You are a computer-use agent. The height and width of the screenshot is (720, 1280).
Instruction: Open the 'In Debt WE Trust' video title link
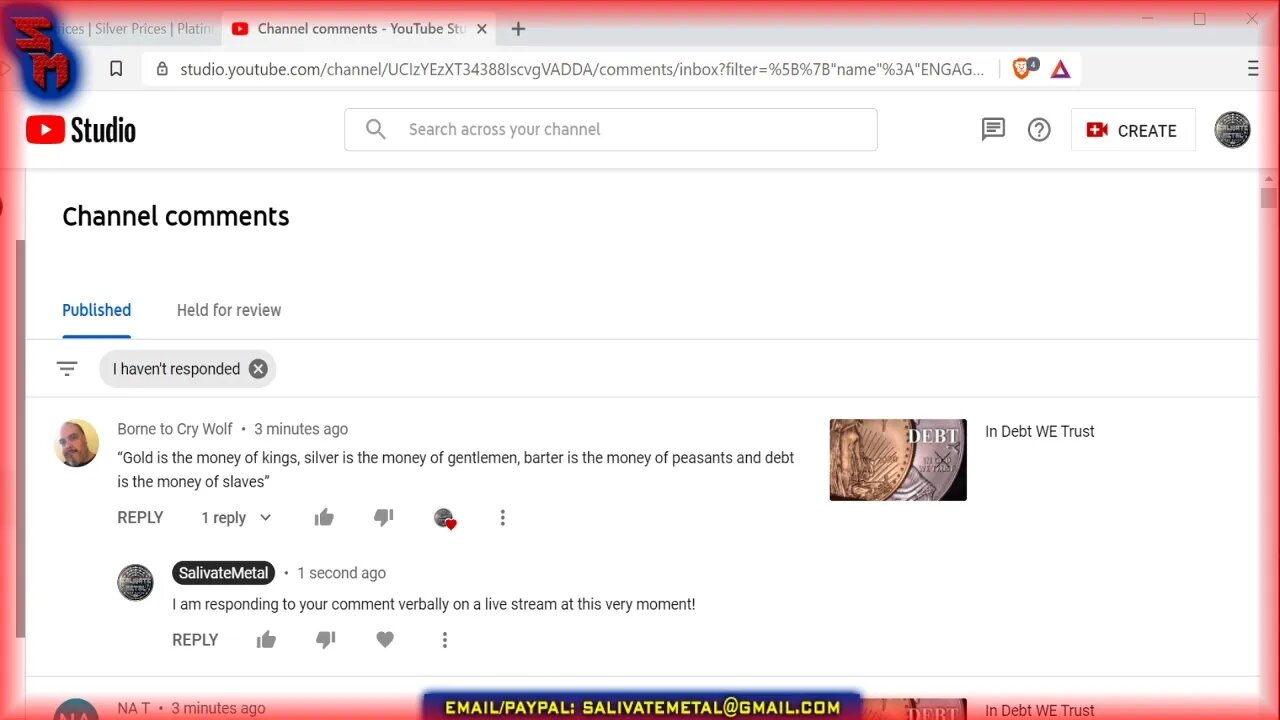coord(1040,431)
